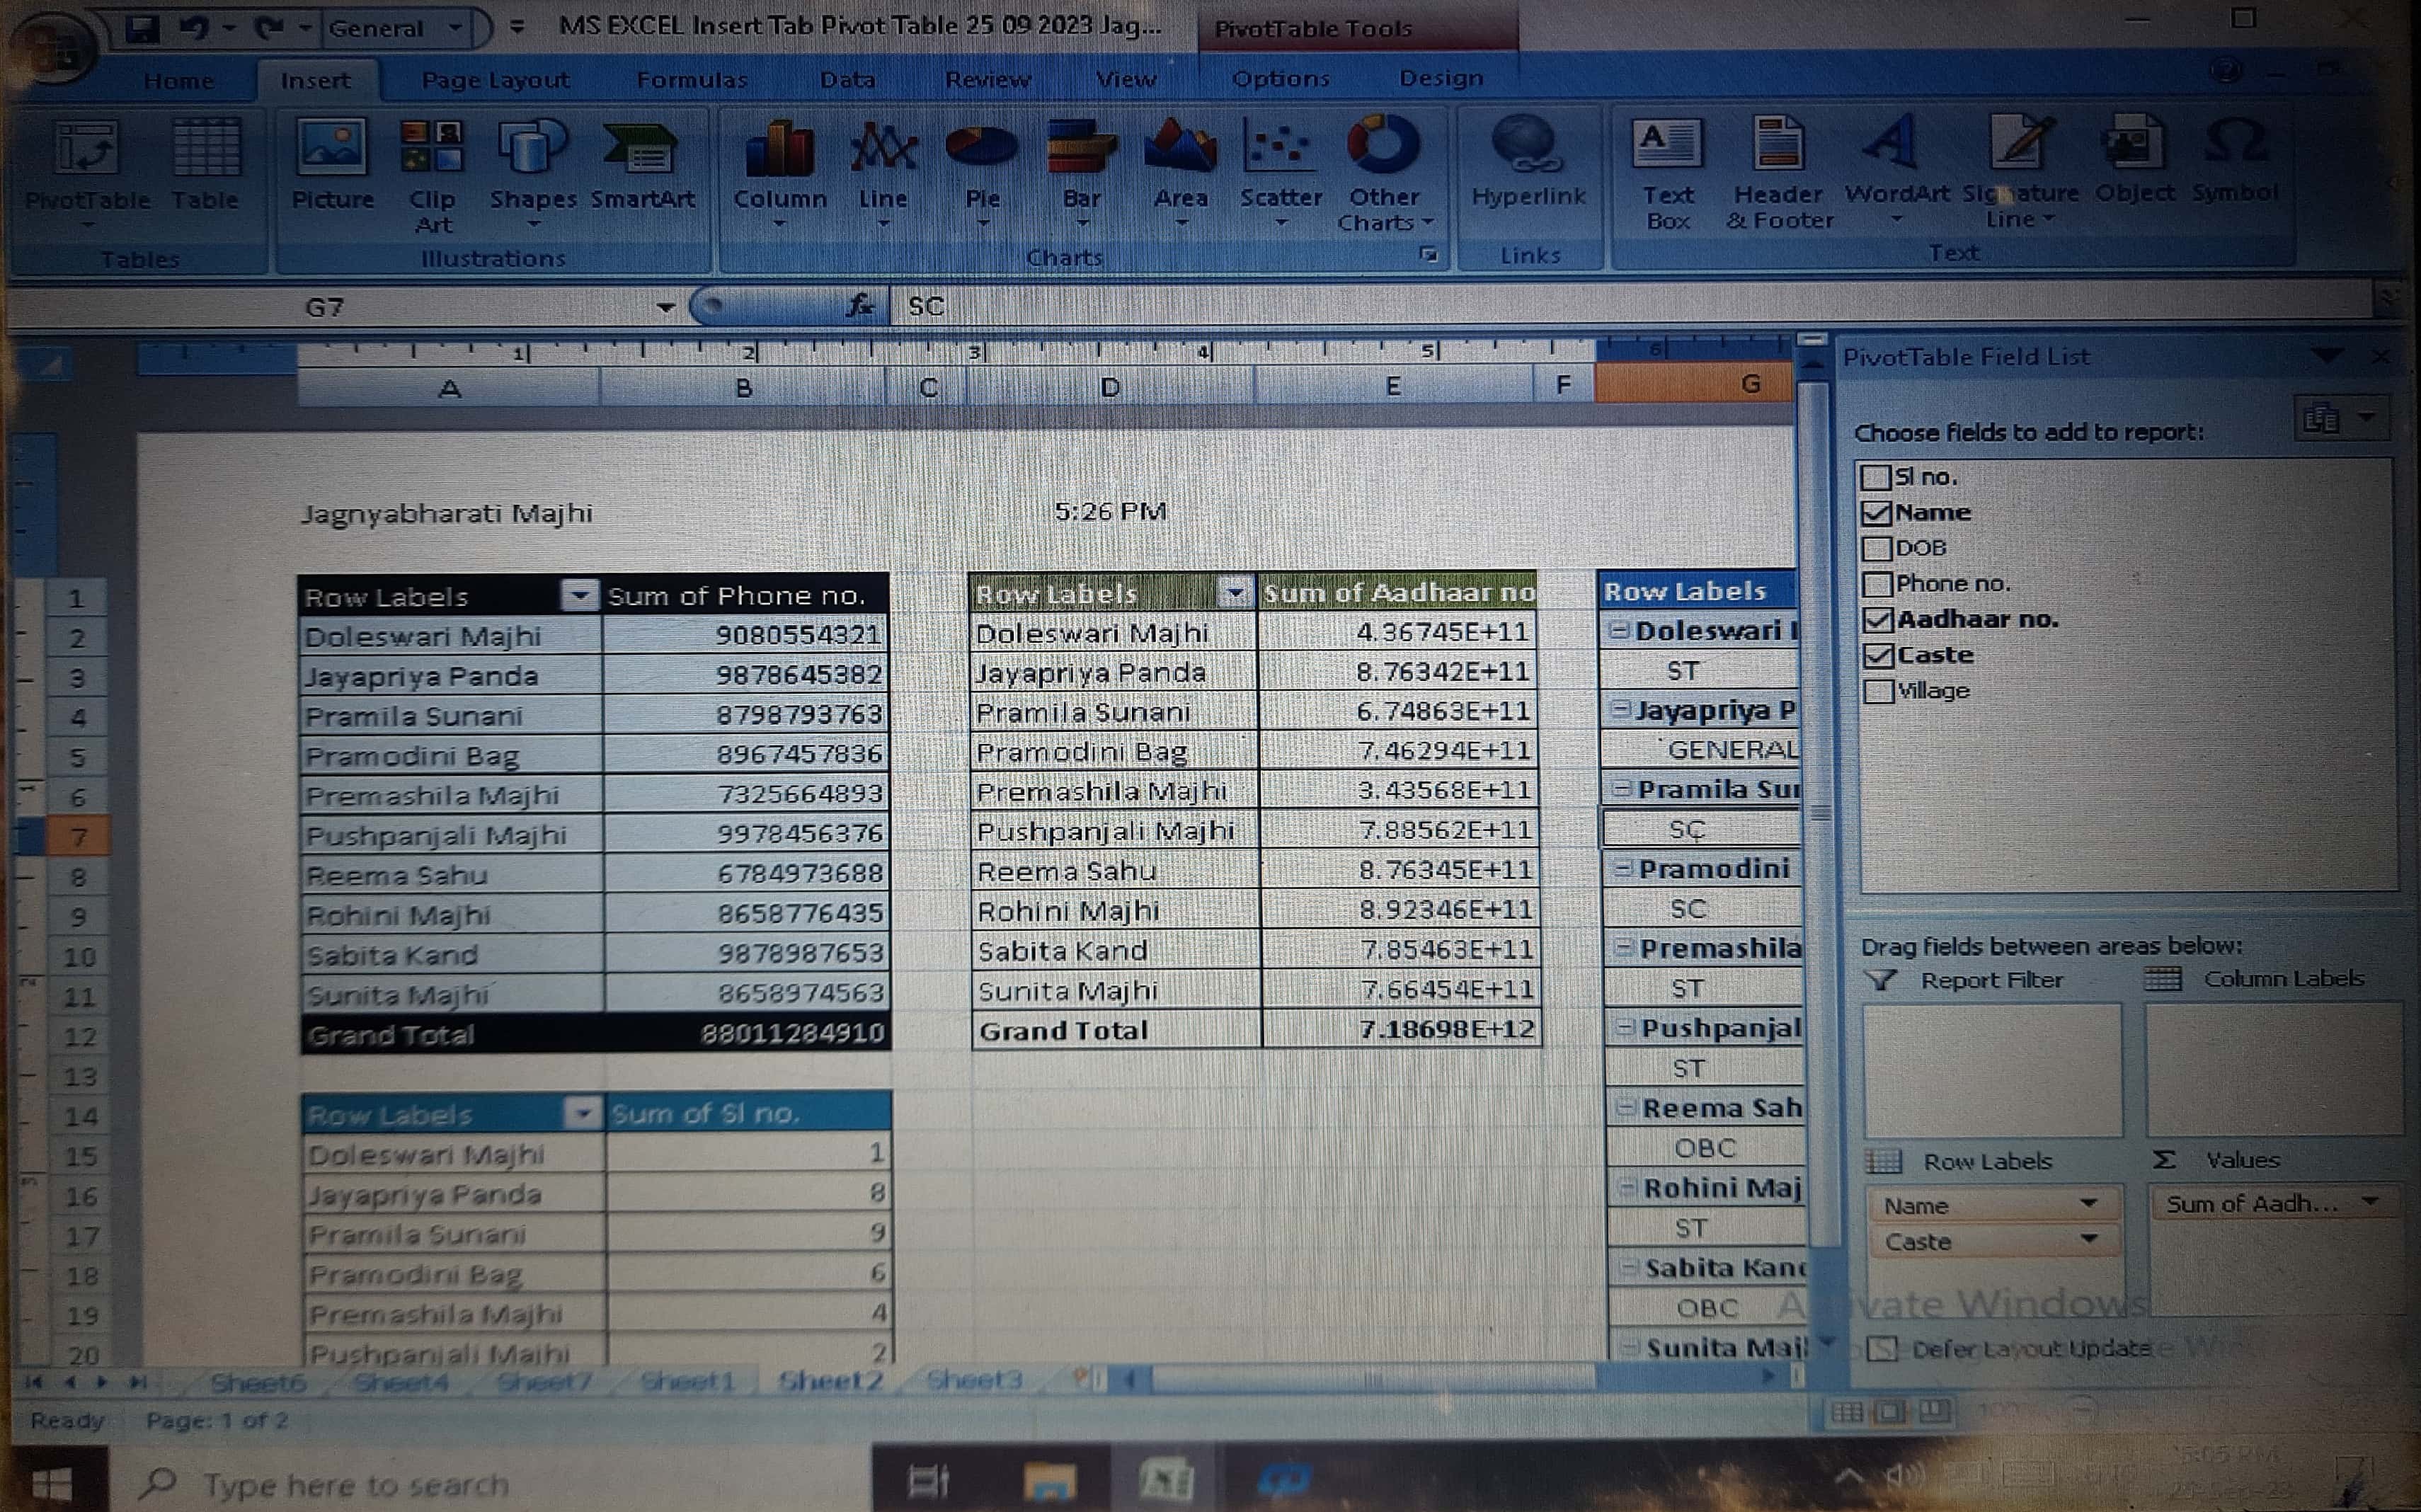The height and width of the screenshot is (1512, 2421).
Task: Expand the Name field dropdown in Row Labels area
Action: pos(2088,1204)
